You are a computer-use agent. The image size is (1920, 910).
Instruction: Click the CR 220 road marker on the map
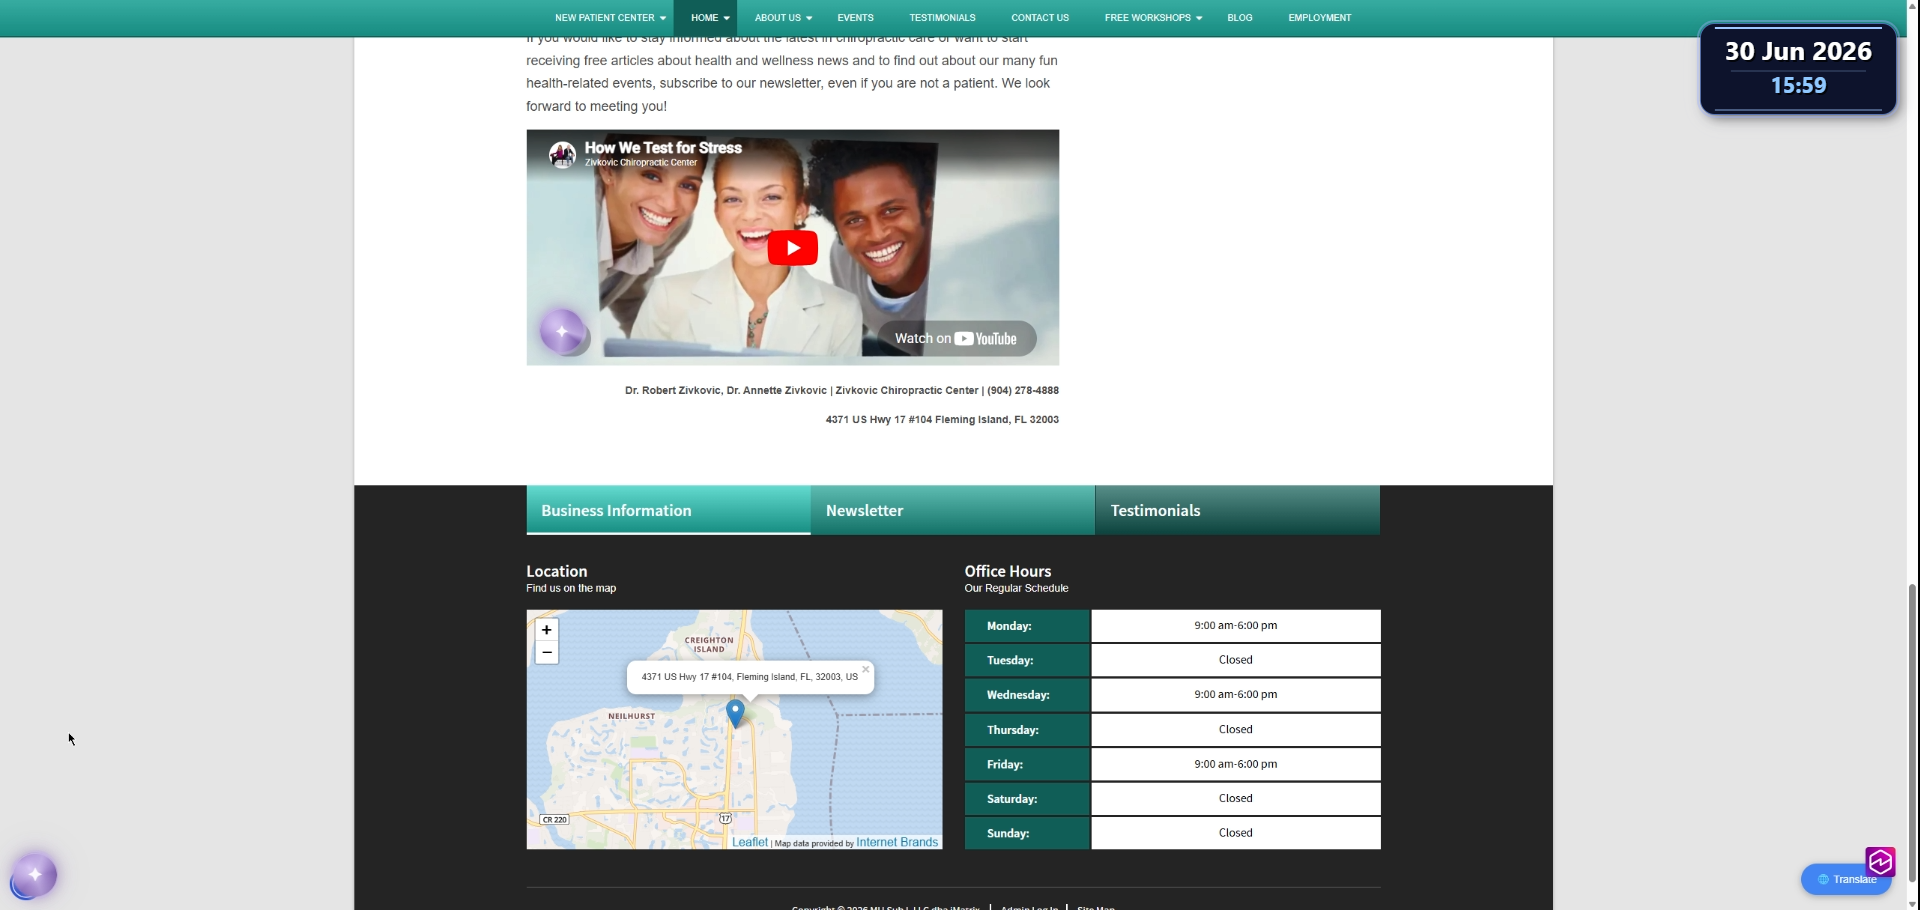[x=554, y=820]
